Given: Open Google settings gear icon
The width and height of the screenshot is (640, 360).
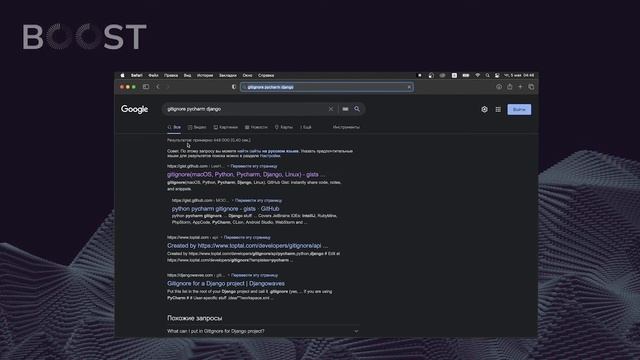Looking at the screenshot, I should (484, 109).
